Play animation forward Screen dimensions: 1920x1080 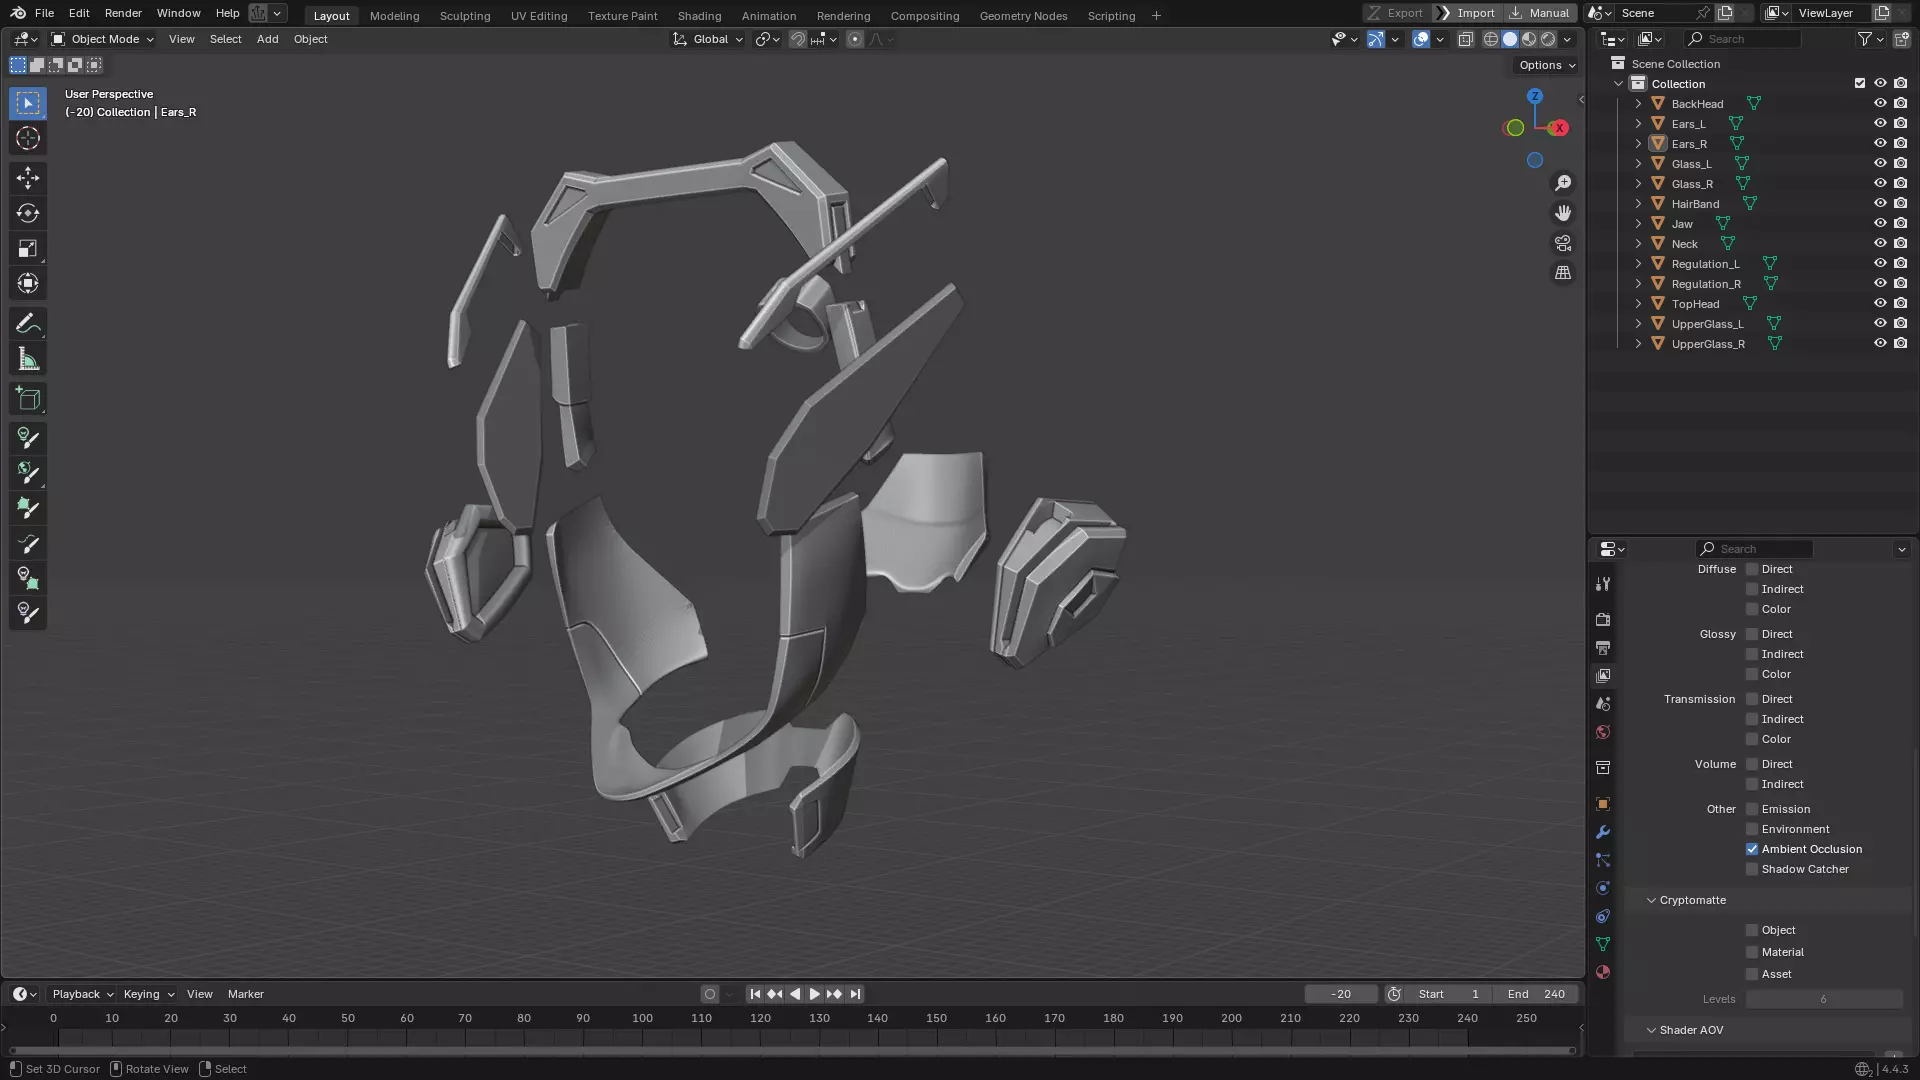814,994
